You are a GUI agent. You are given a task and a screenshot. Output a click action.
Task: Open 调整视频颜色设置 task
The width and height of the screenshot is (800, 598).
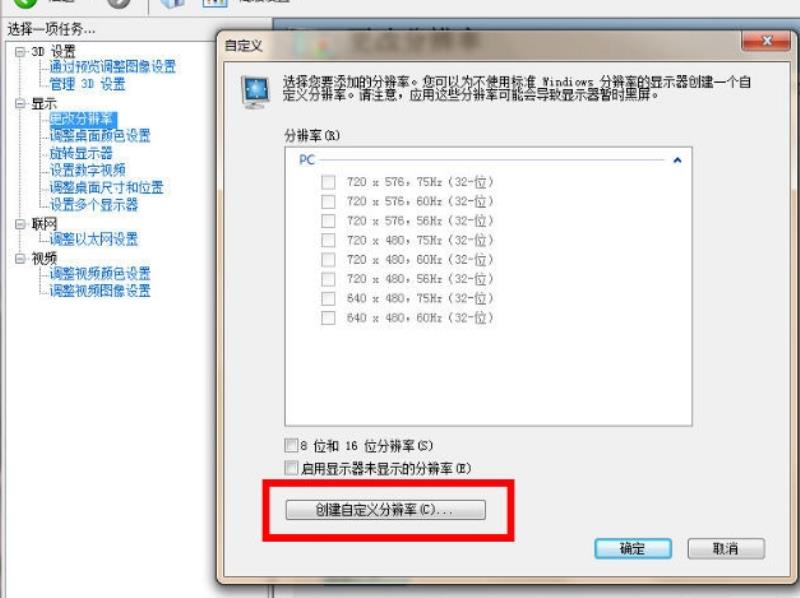(x=100, y=273)
